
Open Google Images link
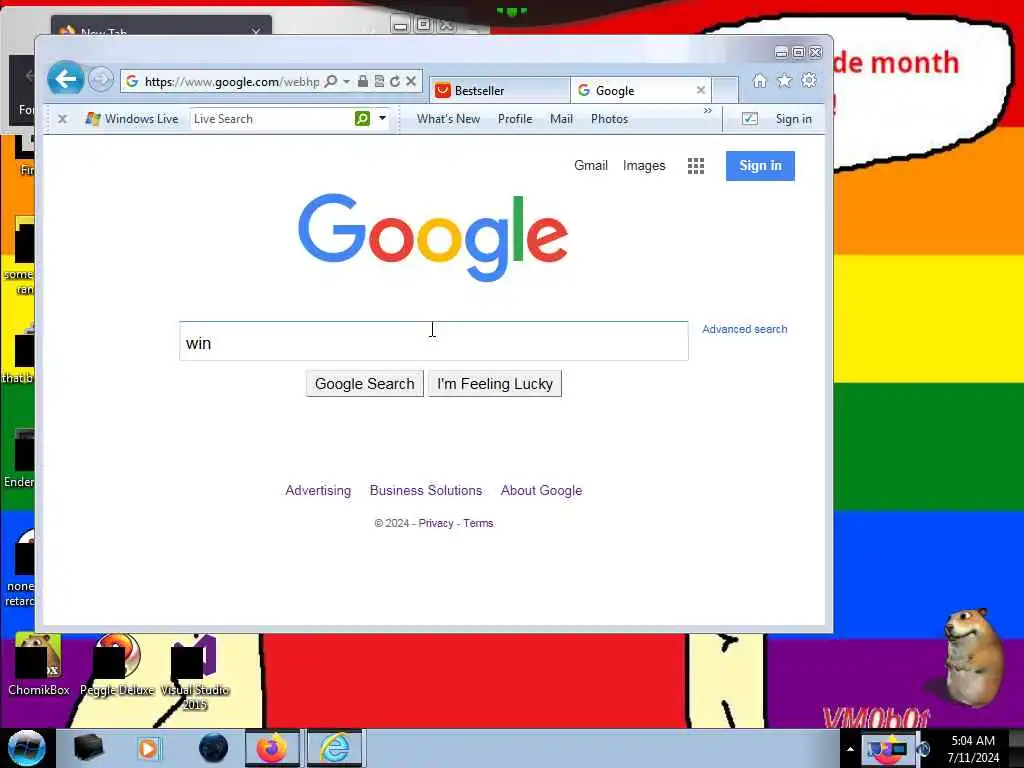pos(644,165)
